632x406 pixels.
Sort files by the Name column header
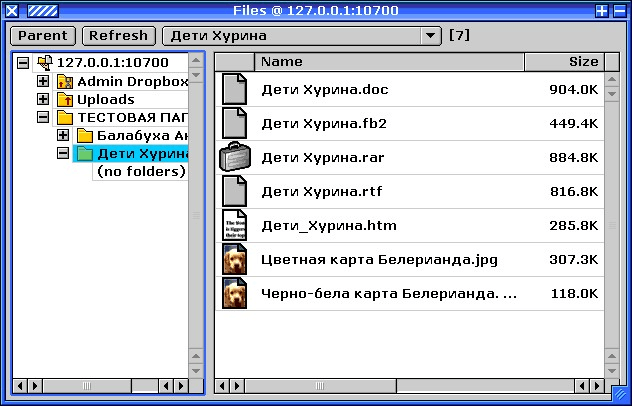(389, 62)
